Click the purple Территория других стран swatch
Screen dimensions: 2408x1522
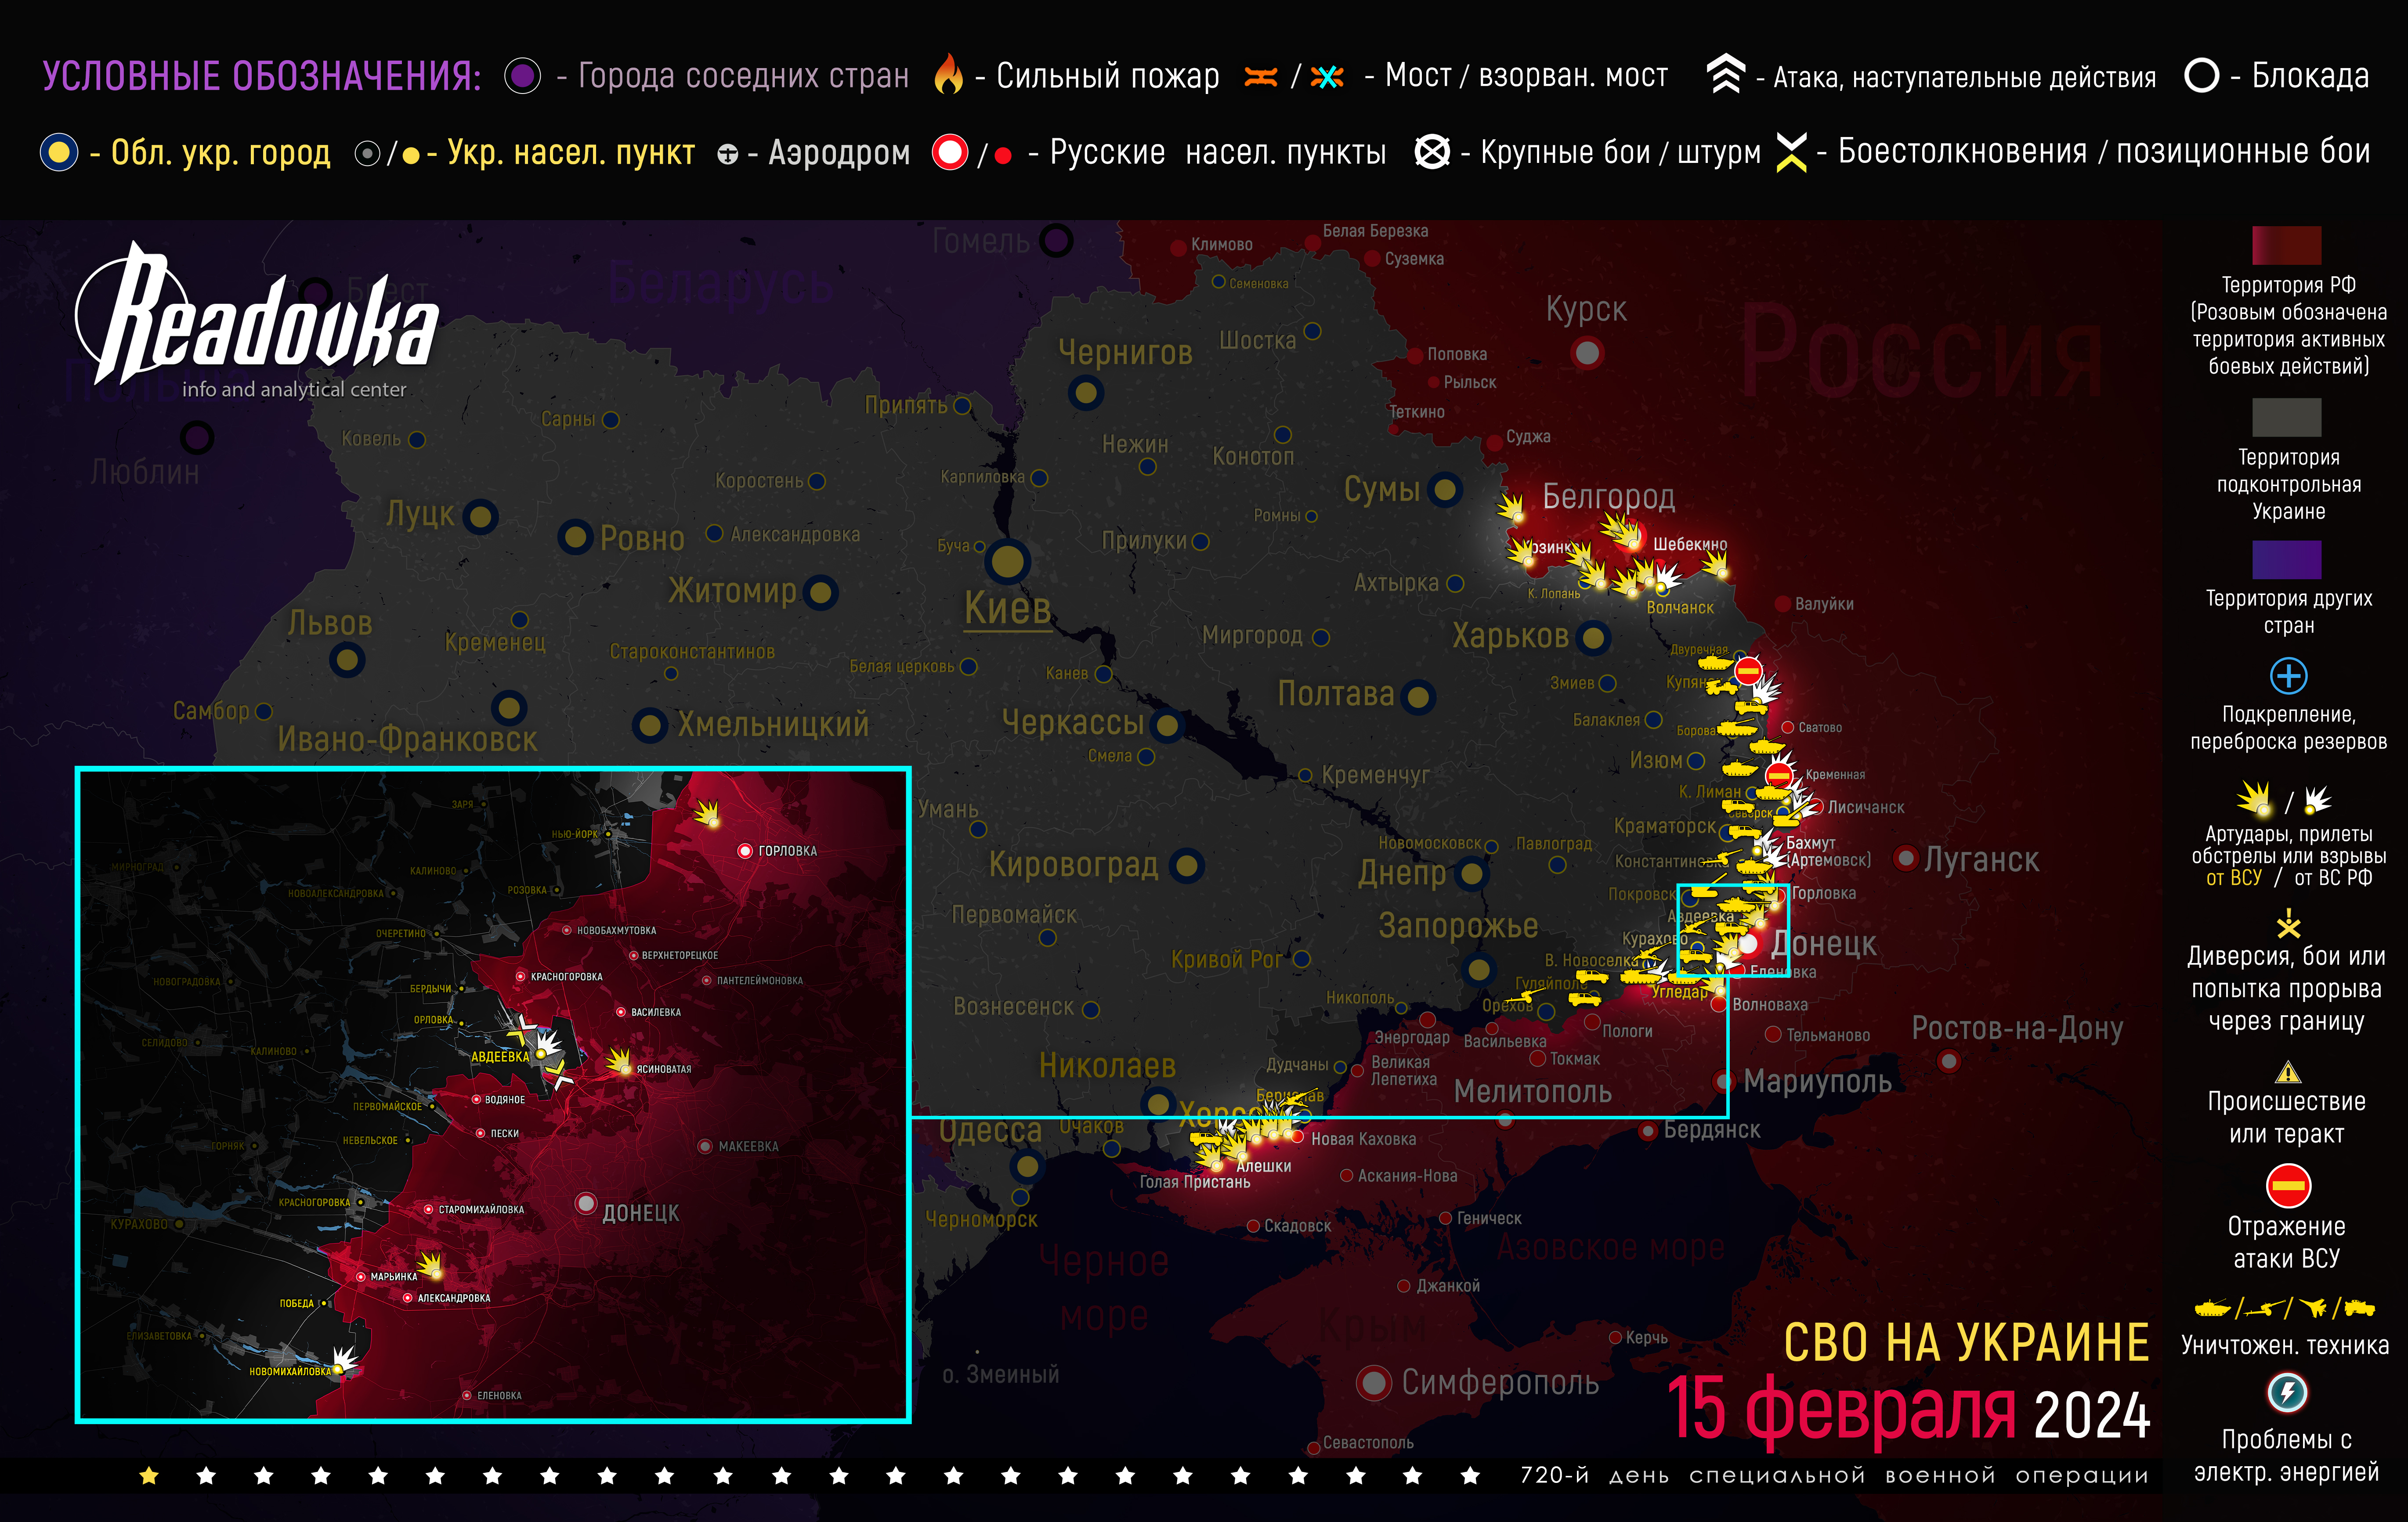[2286, 560]
